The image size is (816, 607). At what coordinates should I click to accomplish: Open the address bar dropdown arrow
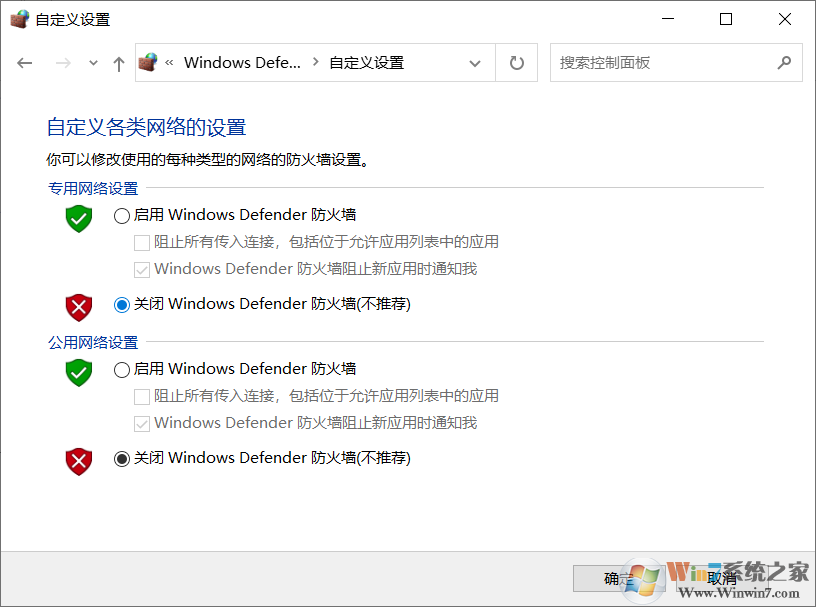[475, 62]
